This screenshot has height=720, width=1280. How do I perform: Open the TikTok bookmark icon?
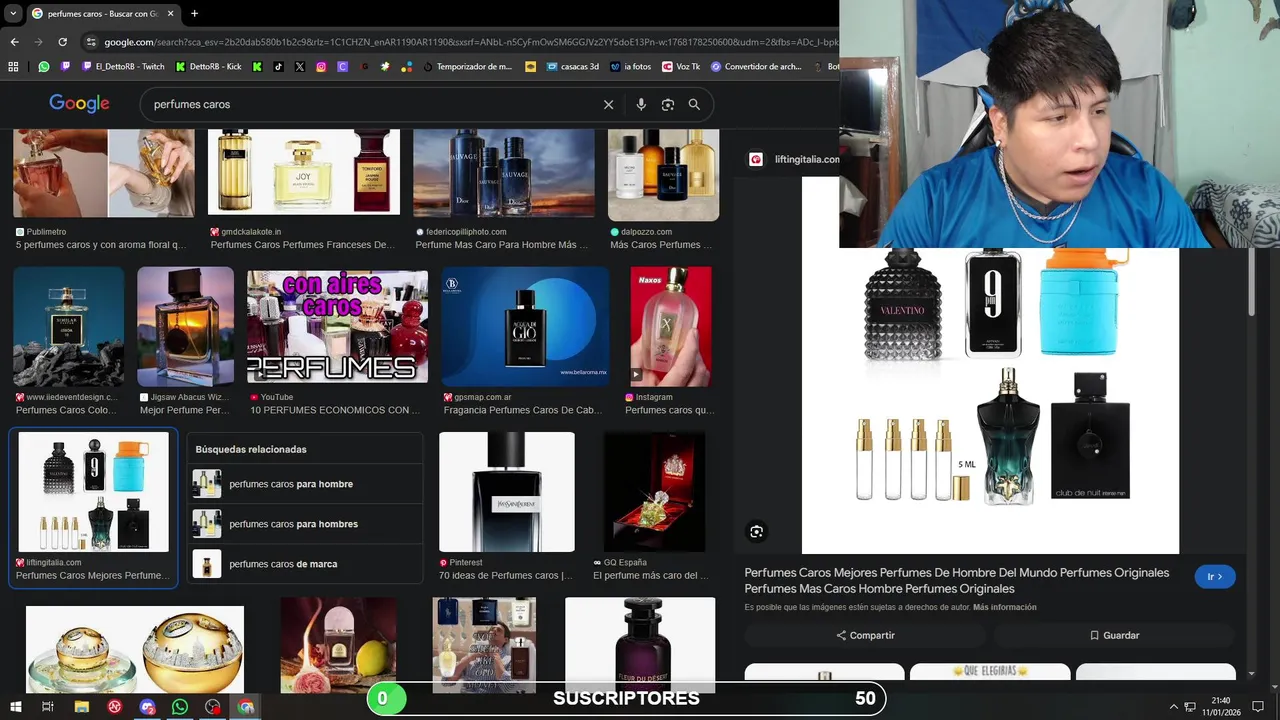coord(278,67)
